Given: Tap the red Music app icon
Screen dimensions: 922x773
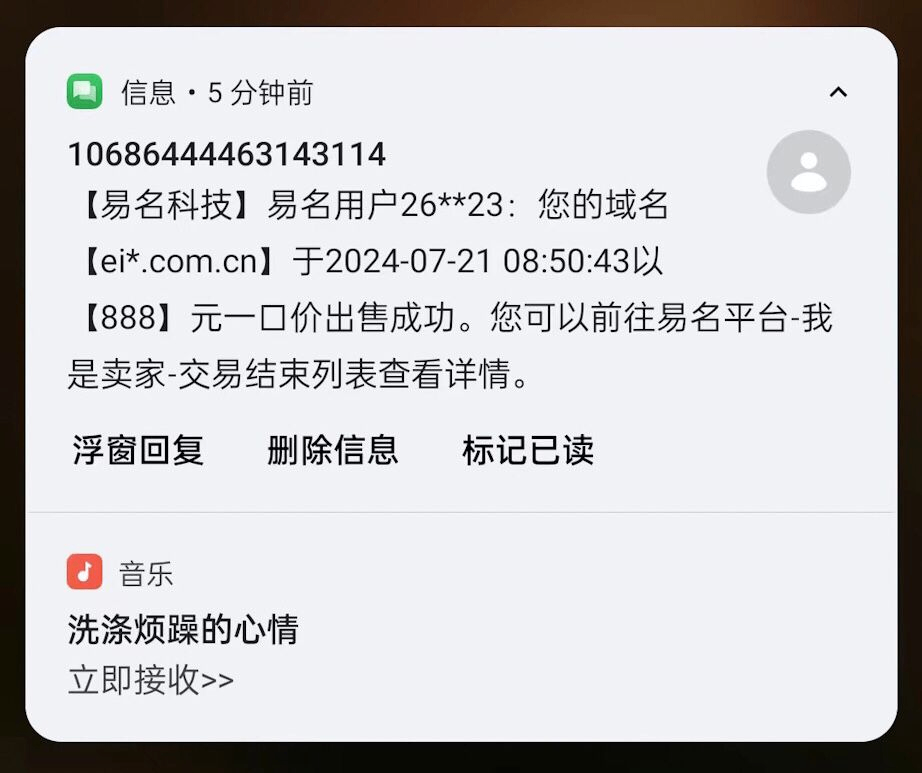Looking at the screenshot, I should (85, 571).
